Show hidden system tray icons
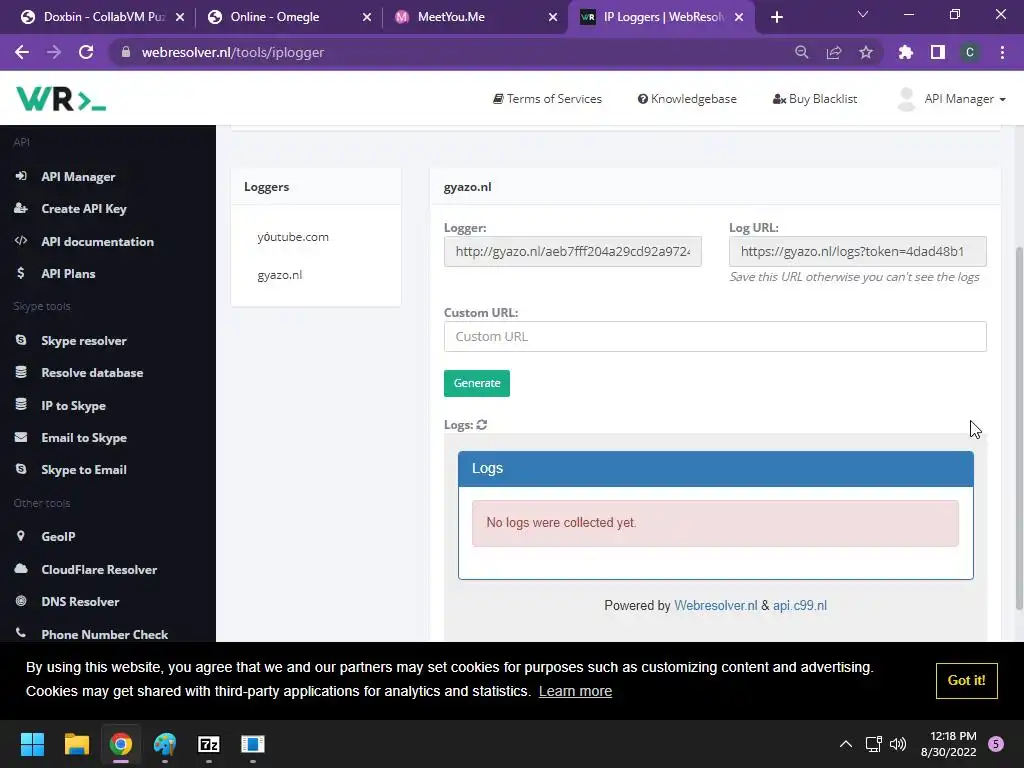 click(x=846, y=744)
